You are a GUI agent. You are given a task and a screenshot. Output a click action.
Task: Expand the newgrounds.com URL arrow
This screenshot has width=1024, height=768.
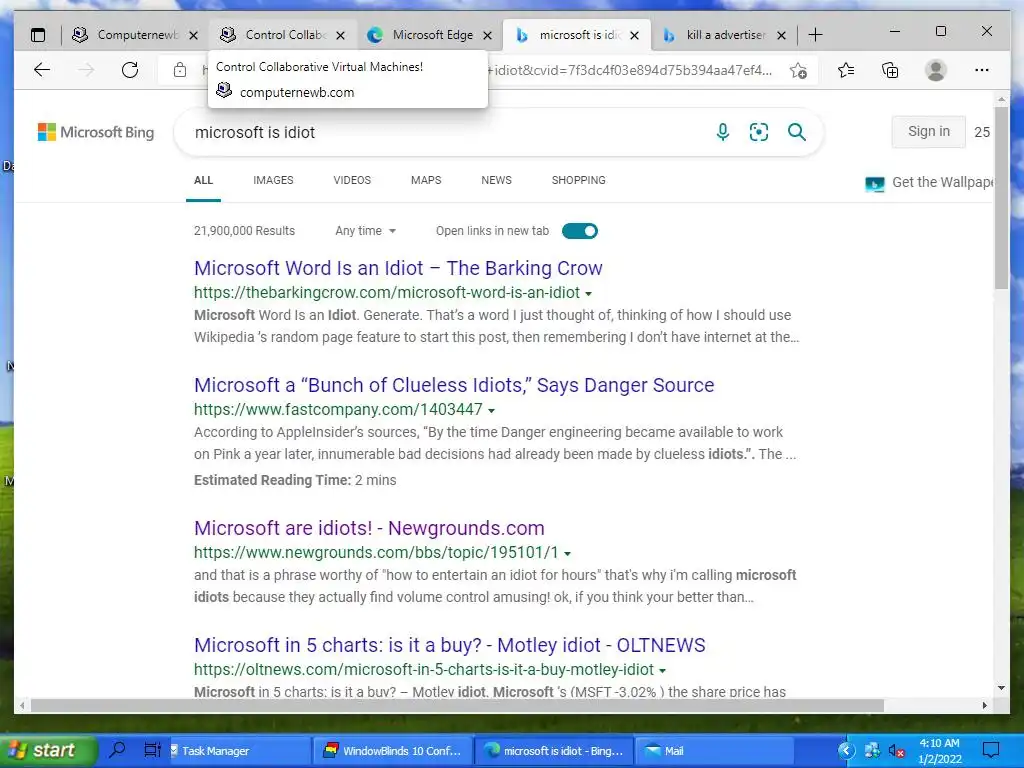[568, 554]
